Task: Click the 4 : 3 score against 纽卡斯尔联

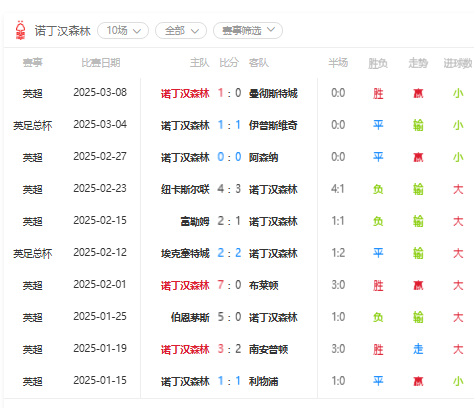Action: click(229, 189)
